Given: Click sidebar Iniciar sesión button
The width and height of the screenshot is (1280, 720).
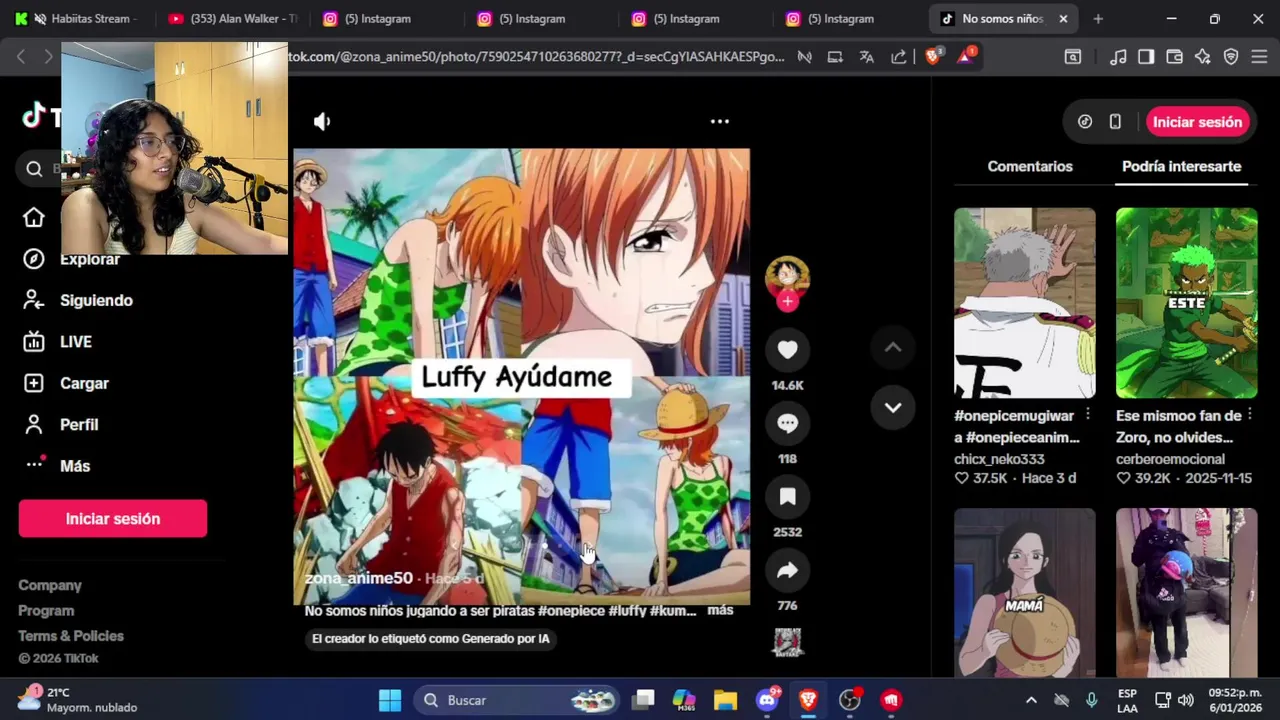Looking at the screenshot, I should pyautogui.click(x=113, y=519).
